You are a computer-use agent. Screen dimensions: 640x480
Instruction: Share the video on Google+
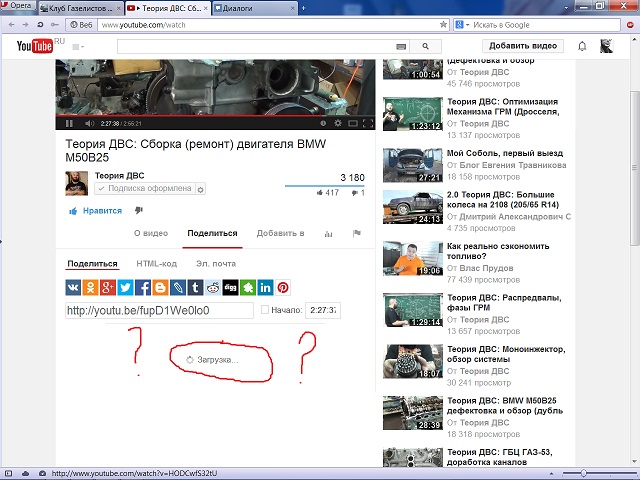coord(108,288)
